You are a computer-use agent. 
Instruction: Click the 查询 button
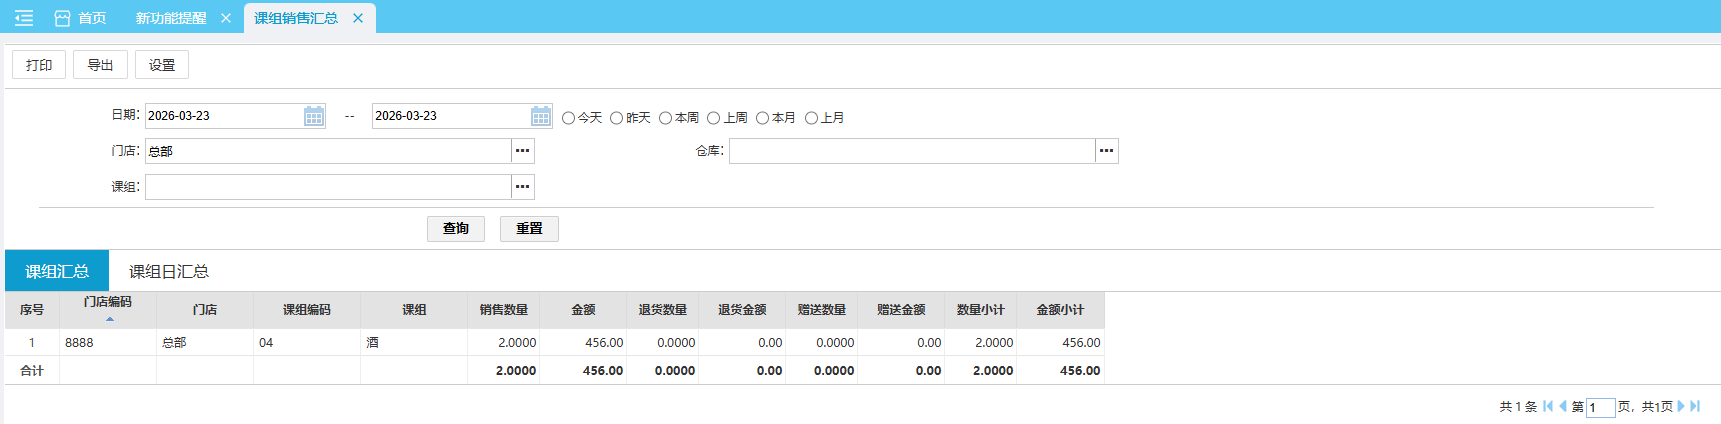click(456, 229)
